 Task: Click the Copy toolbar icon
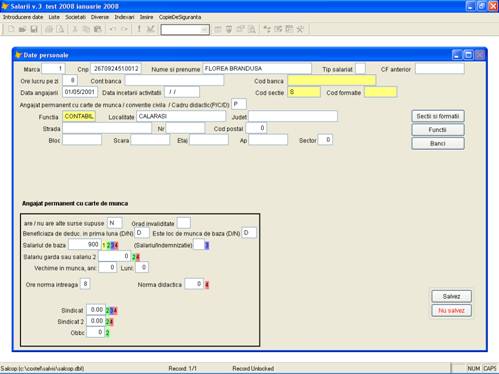[x=86, y=29]
